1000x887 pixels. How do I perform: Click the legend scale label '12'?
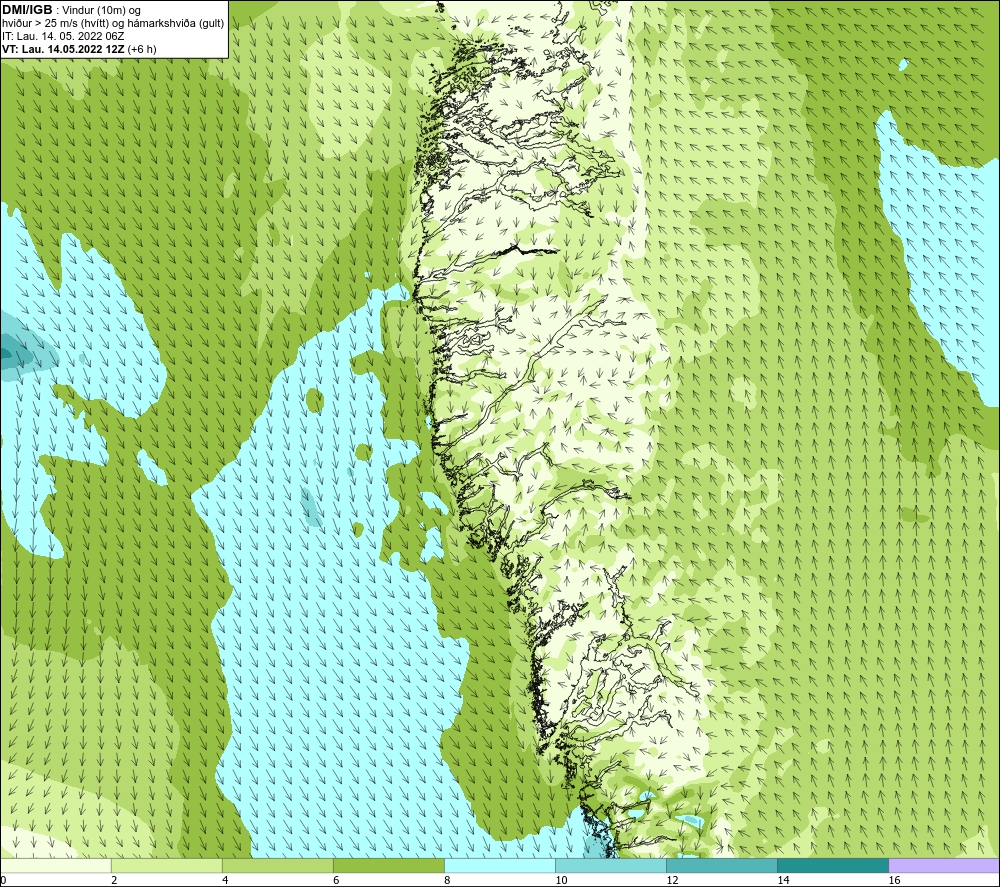(672, 880)
